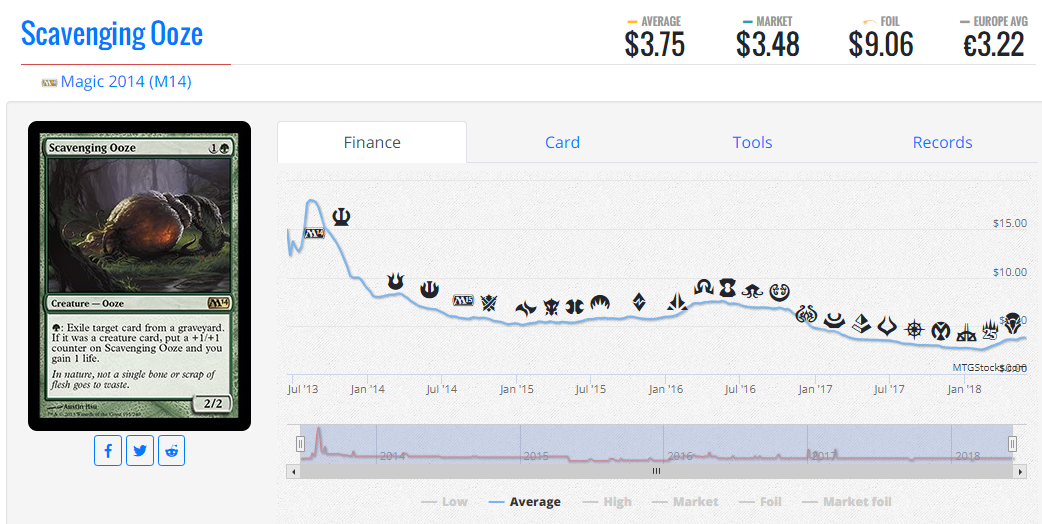Share card on Reddit
The width and height of the screenshot is (1042, 524).
[171, 451]
